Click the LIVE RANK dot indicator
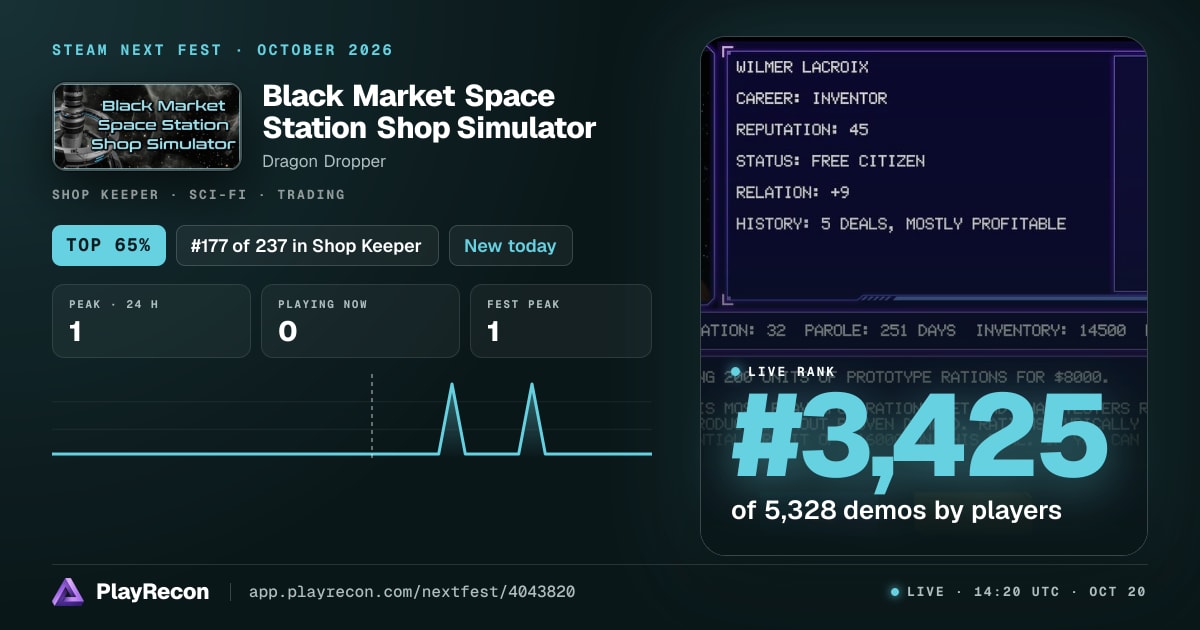Viewport: 1200px width, 630px height. [736, 372]
